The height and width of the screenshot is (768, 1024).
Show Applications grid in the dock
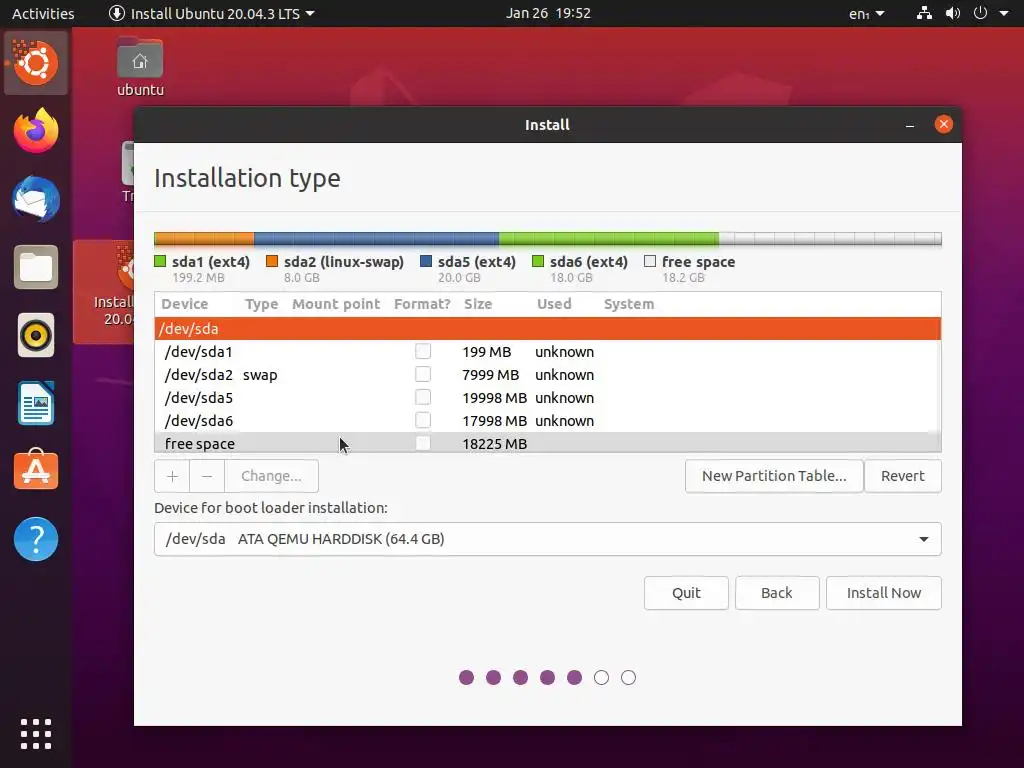(36, 734)
